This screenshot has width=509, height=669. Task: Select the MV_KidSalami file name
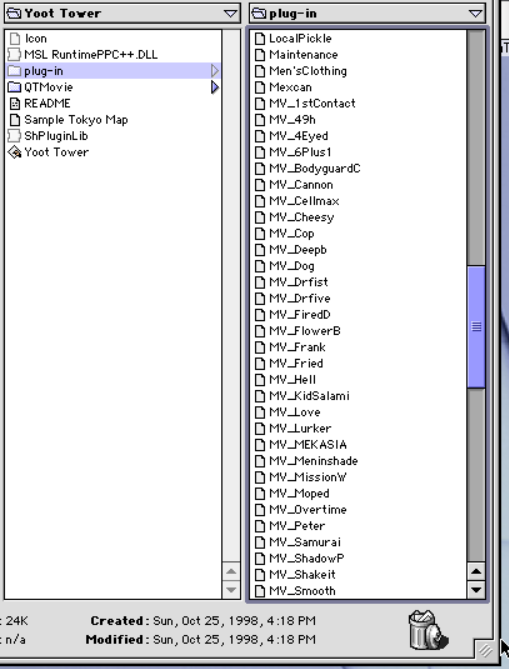click(x=309, y=396)
